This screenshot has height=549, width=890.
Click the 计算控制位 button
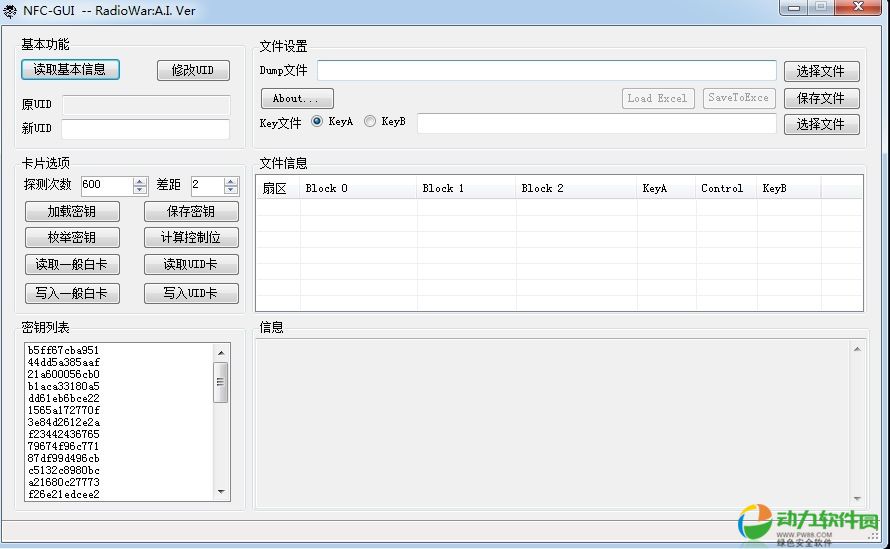pyautogui.click(x=192, y=238)
